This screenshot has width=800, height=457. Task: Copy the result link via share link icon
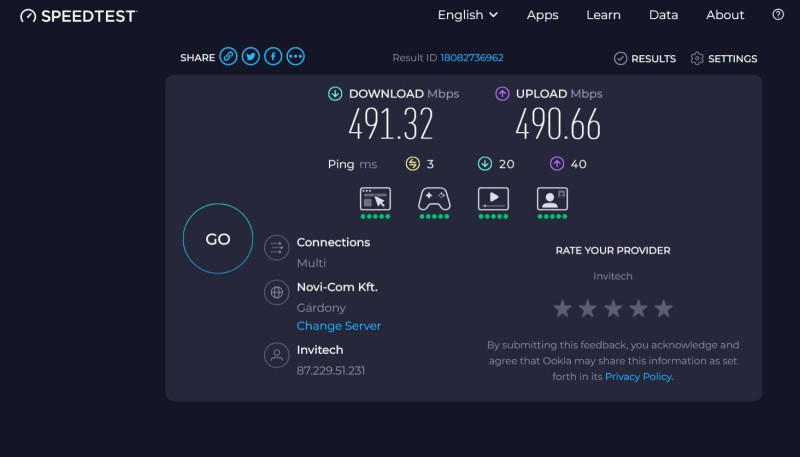click(228, 57)
